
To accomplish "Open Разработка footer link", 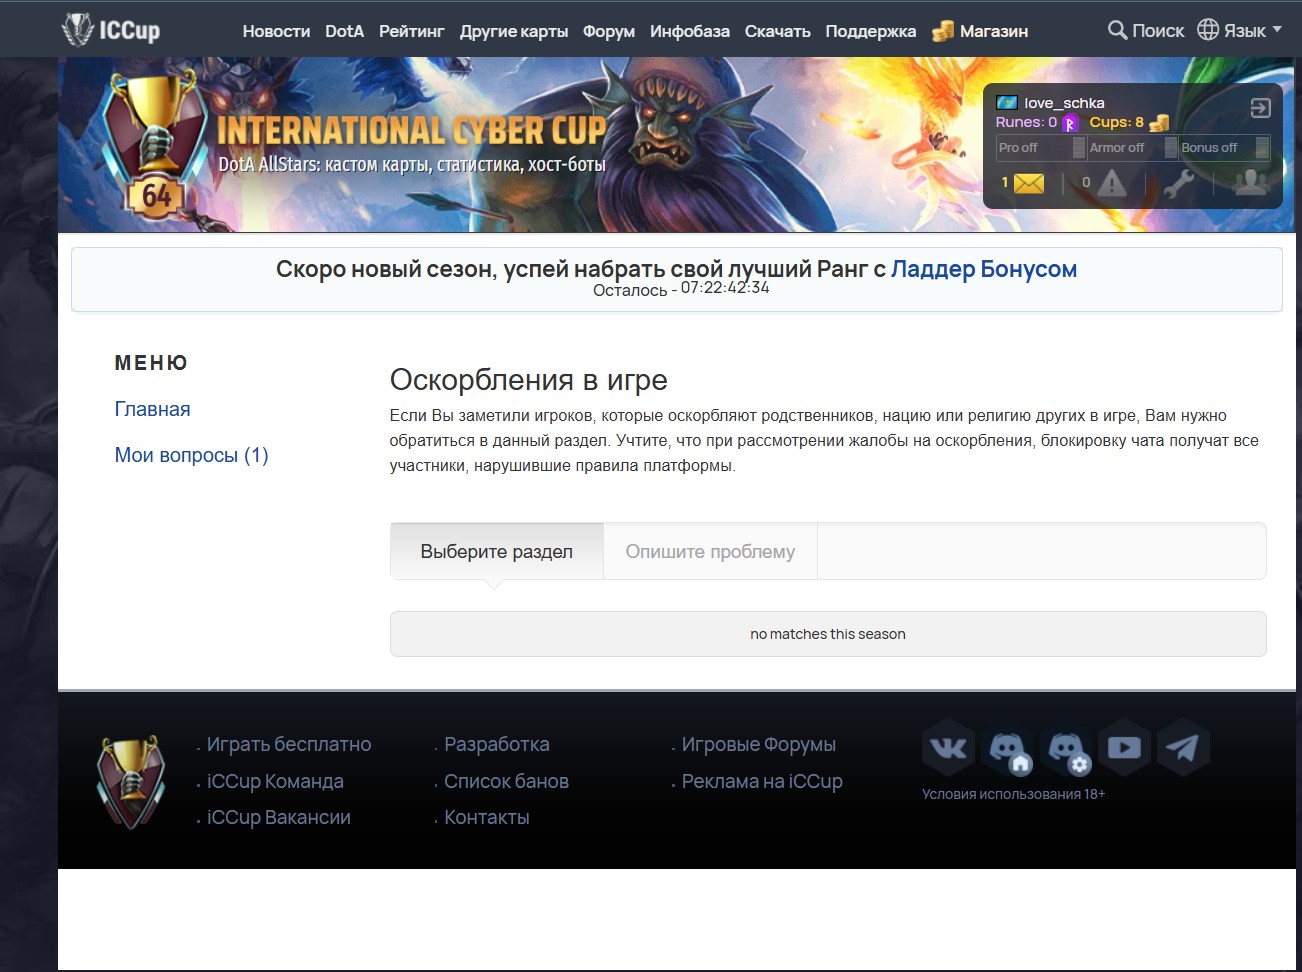I will [x=496, y=744].
